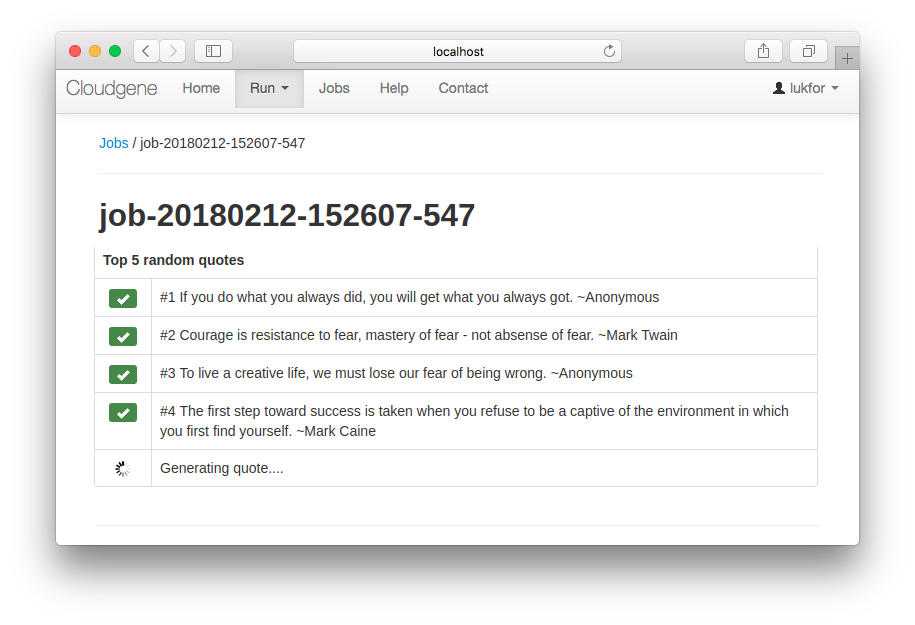Show all tabs overview icon
Screen dimensions: 915x625
click(808, 51)
